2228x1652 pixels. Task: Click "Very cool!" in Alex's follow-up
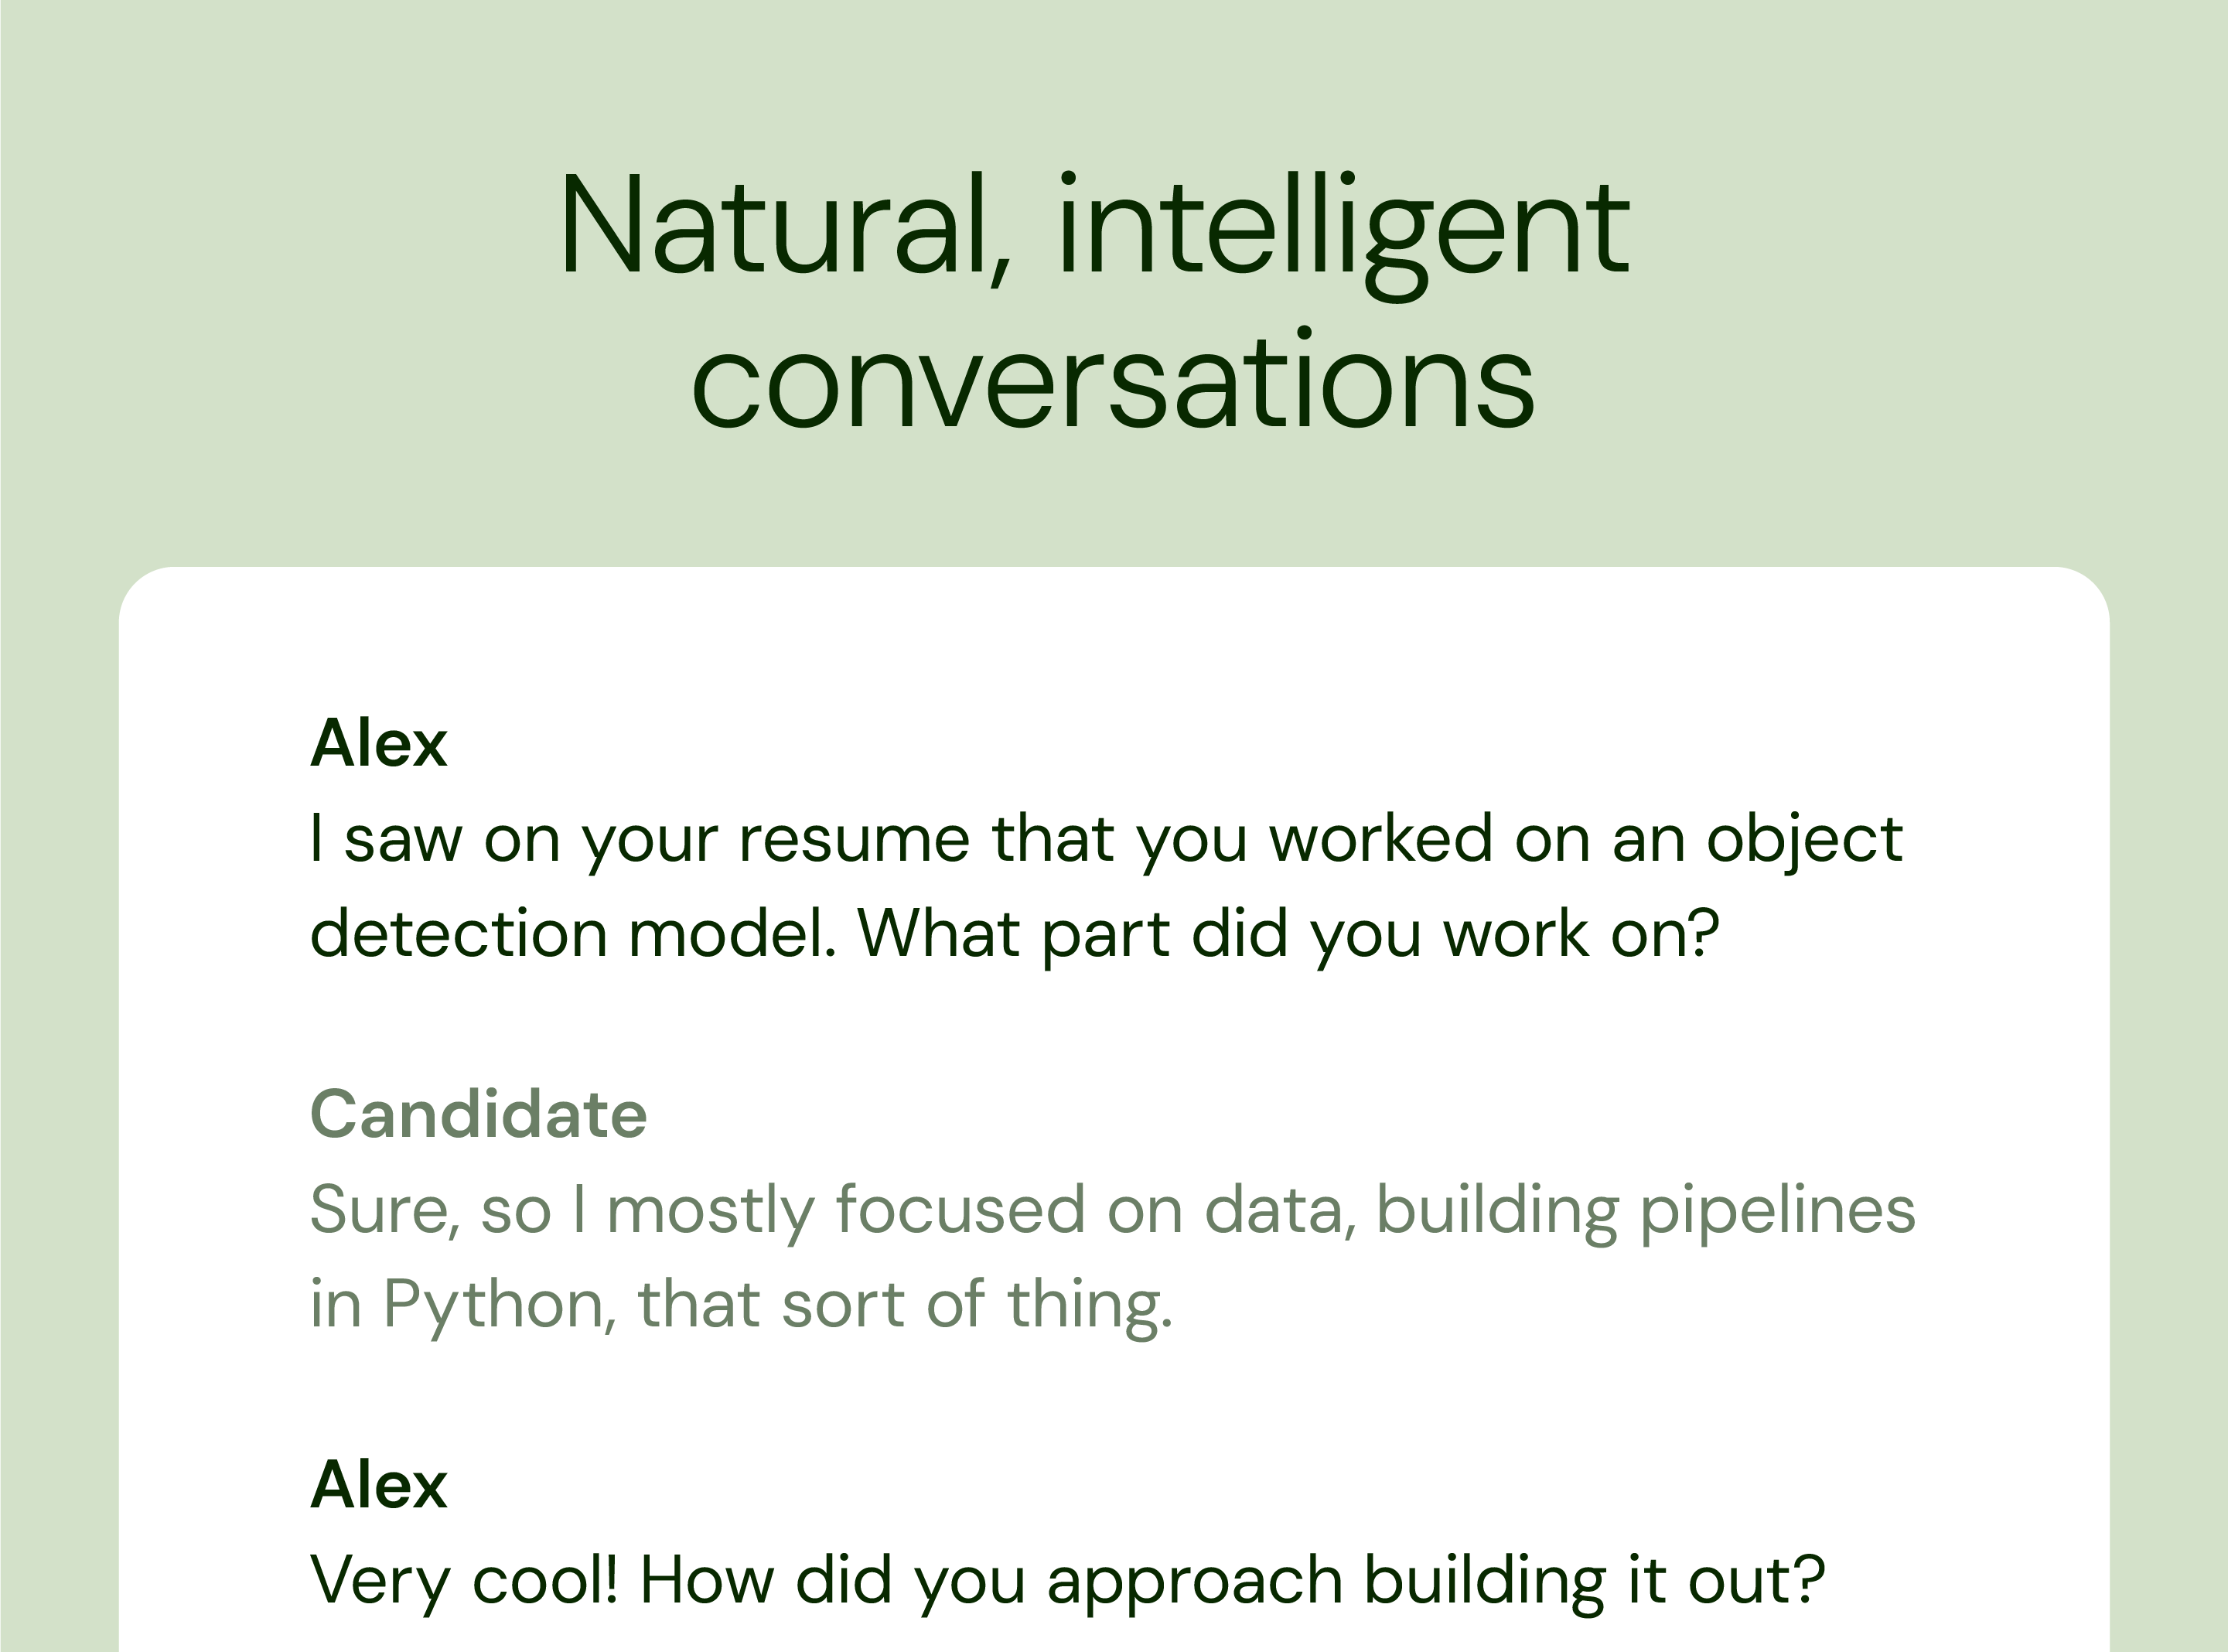click(464, 1581)
